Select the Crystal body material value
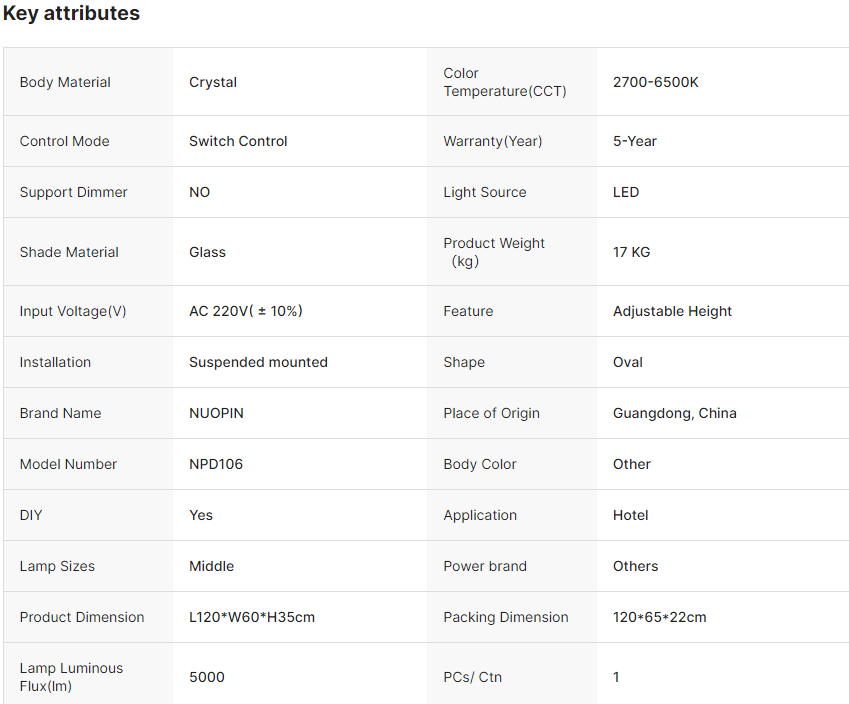This screenshot has width=849, height=704. (213, 82)
